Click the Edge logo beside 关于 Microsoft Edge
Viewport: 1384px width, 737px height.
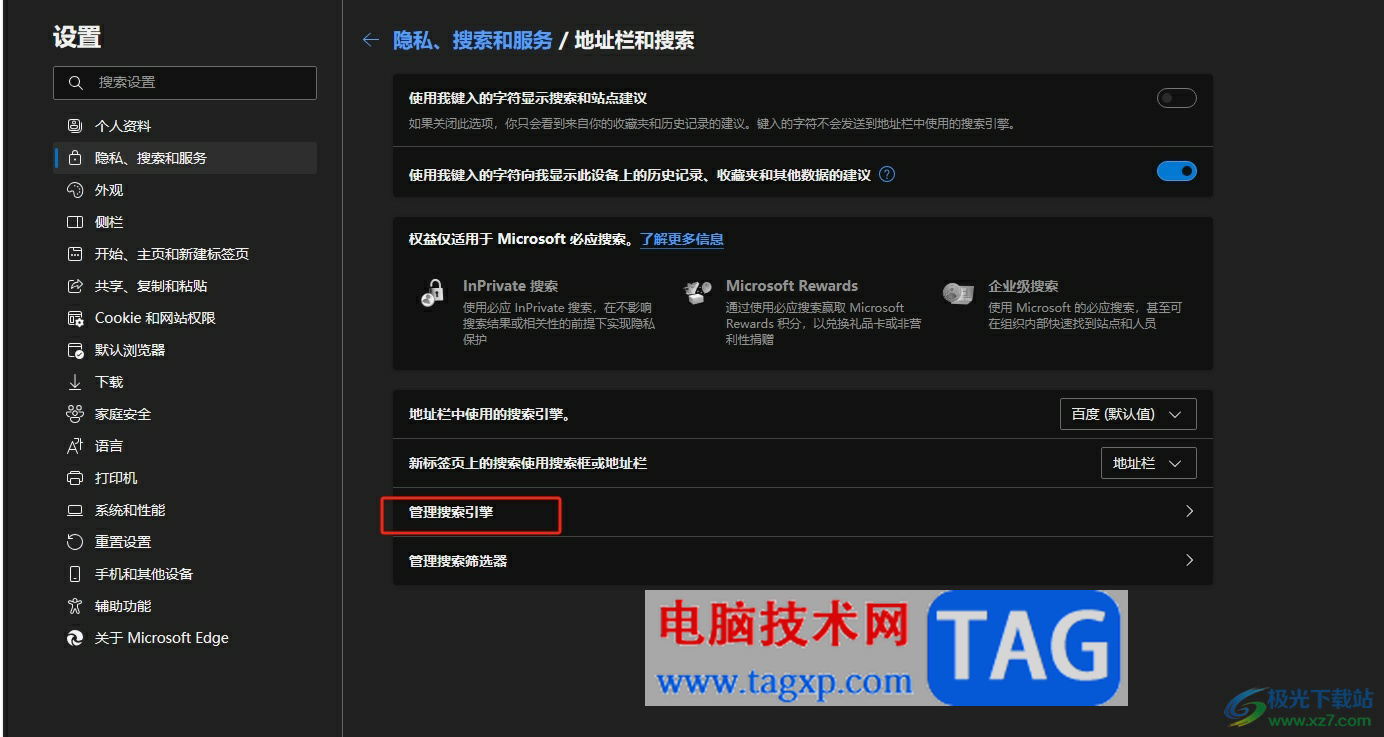coord(75,638)
